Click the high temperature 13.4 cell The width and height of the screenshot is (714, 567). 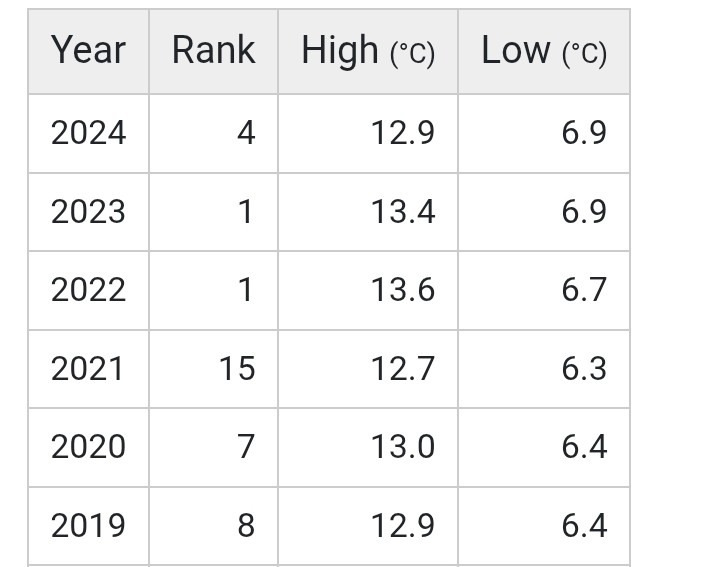[403, 212]
